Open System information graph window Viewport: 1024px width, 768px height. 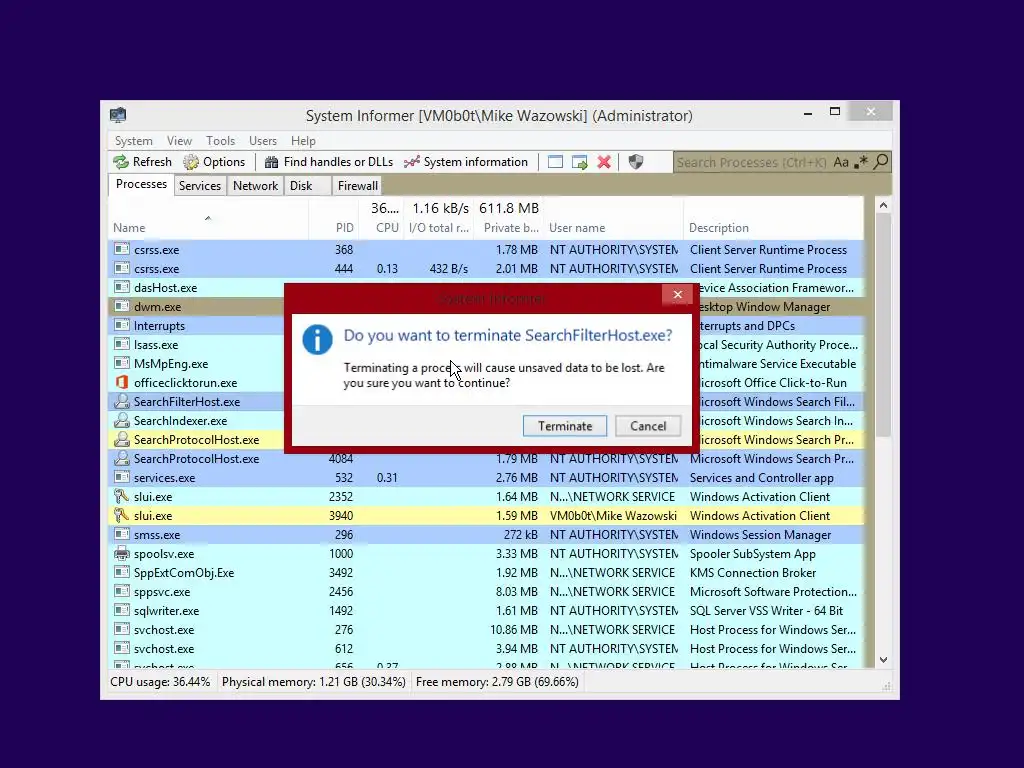466,162
